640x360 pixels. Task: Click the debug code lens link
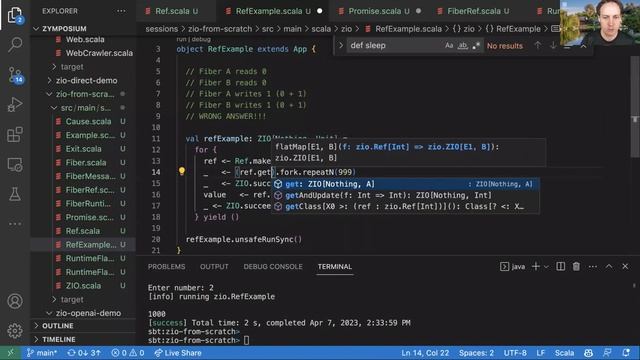201,39
